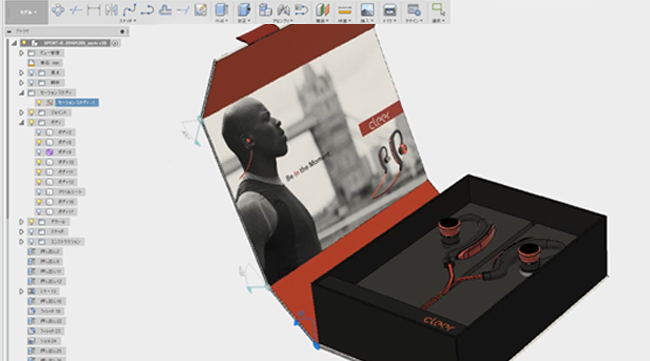Click the Create solid box icon
Image resolution: width=650 pixels, height=361 pixels.
[x=221, y=10]
